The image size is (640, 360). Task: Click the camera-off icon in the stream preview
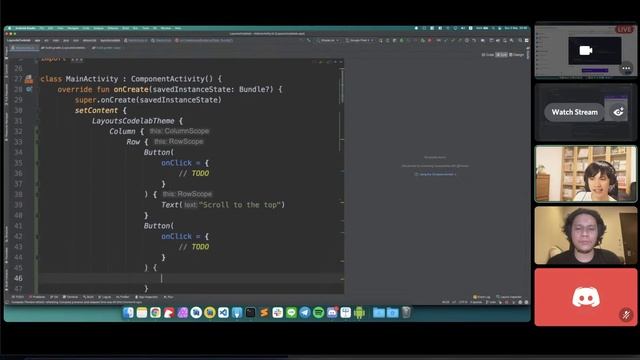tap(586, 50)
